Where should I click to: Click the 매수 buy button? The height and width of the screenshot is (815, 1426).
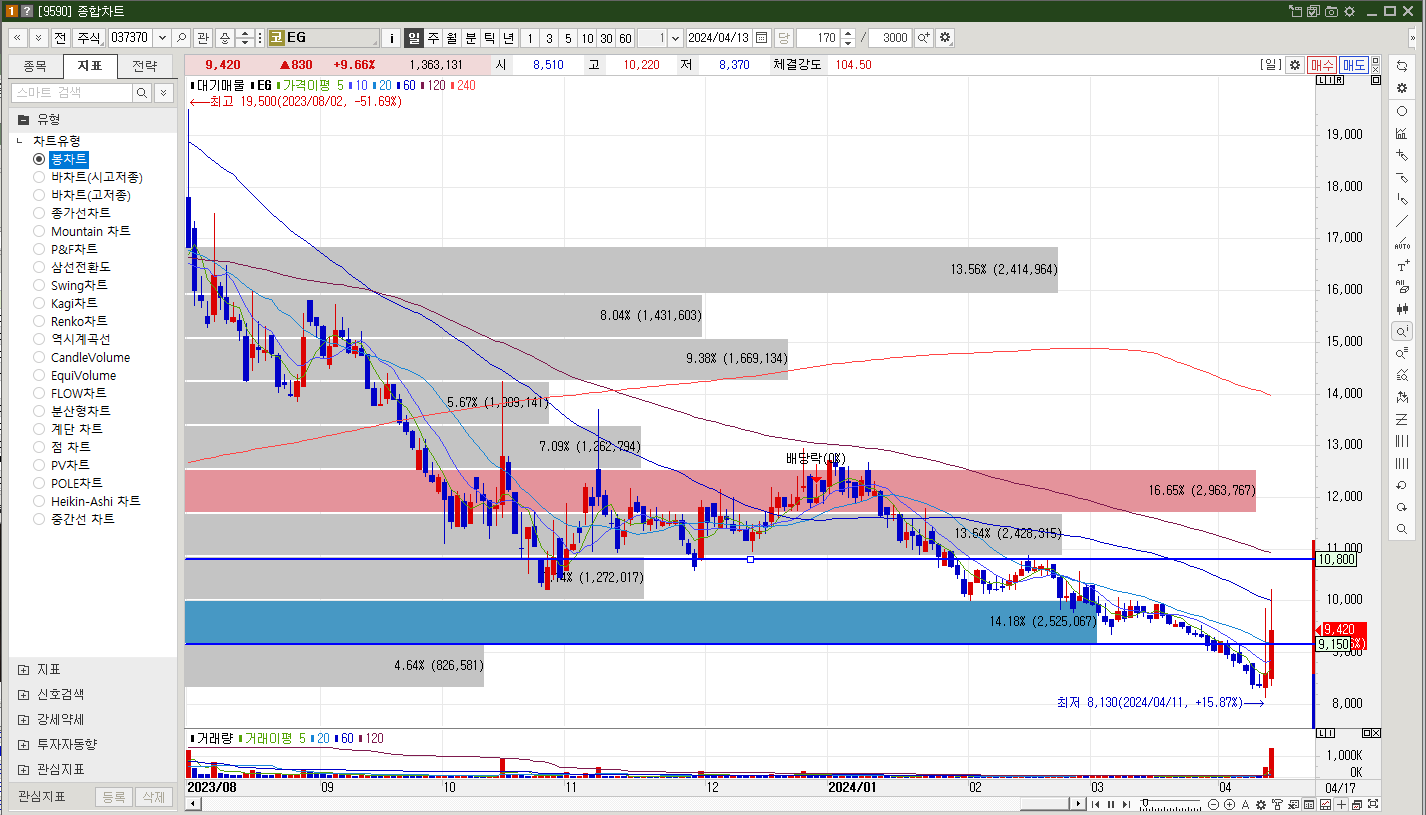click(x=1322, y=65)
